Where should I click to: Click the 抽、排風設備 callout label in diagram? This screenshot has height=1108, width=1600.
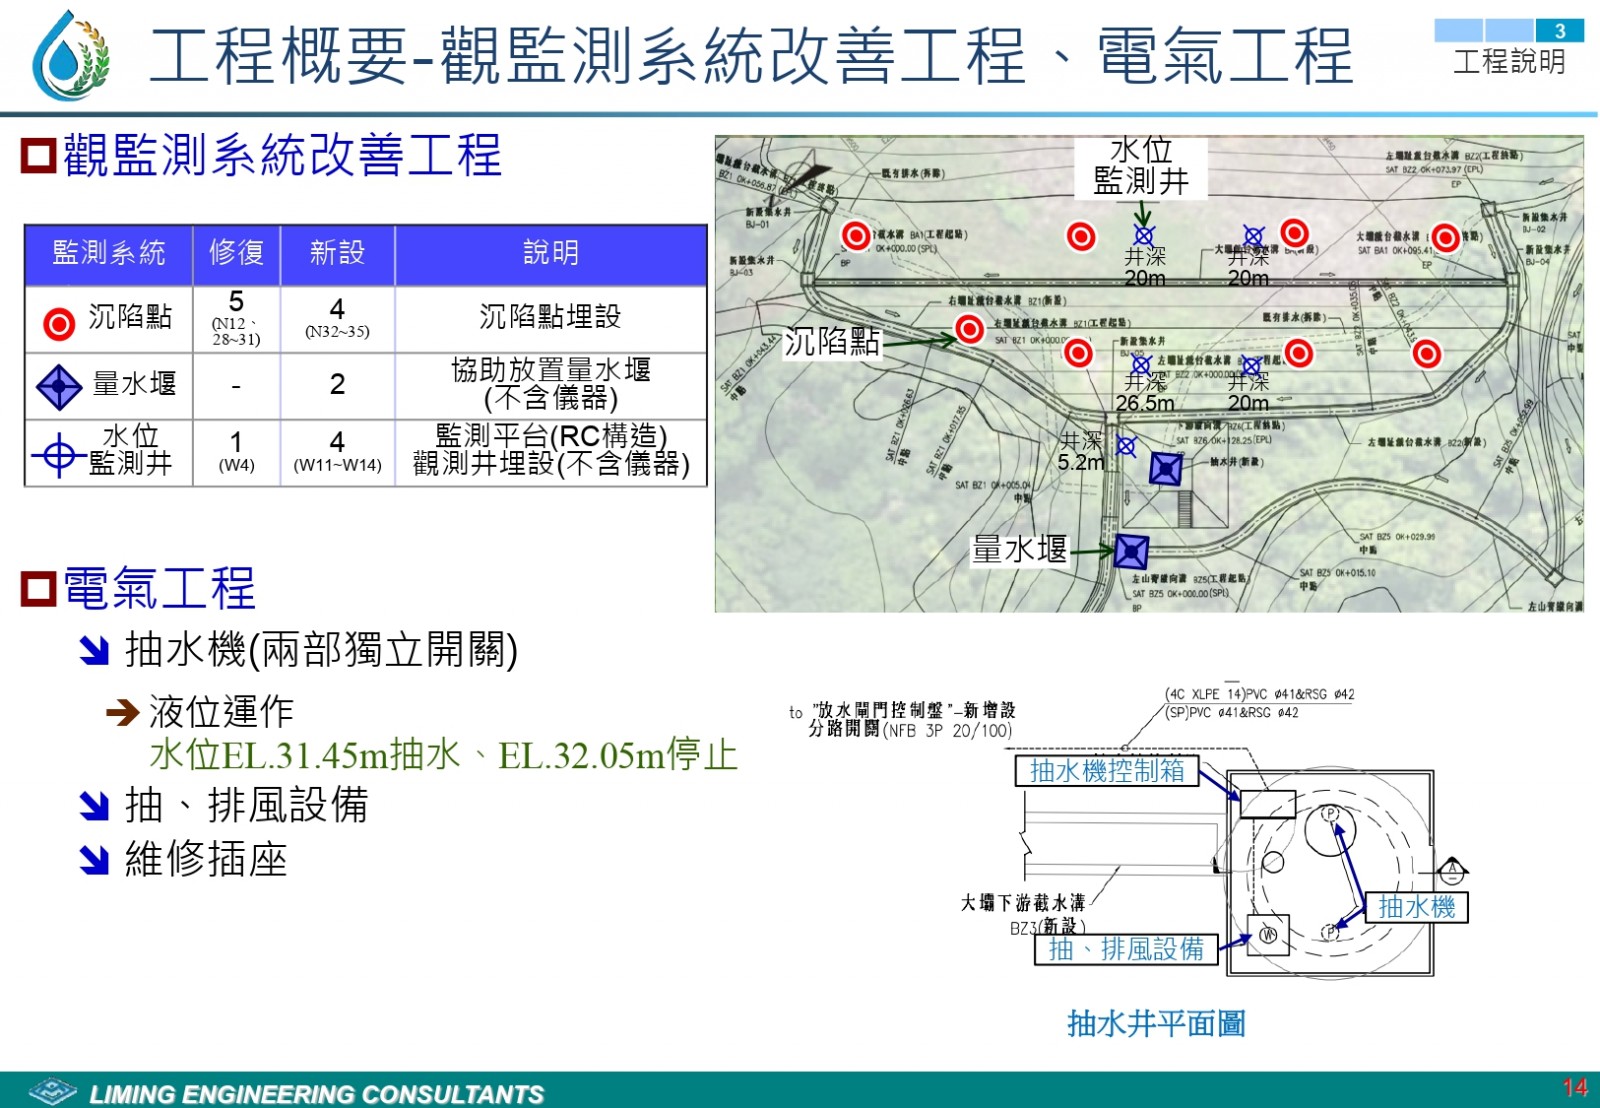pos(1126,949)
